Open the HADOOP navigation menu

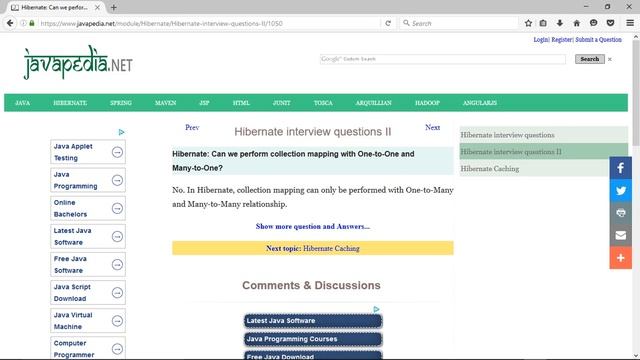[x=427, y=103]
